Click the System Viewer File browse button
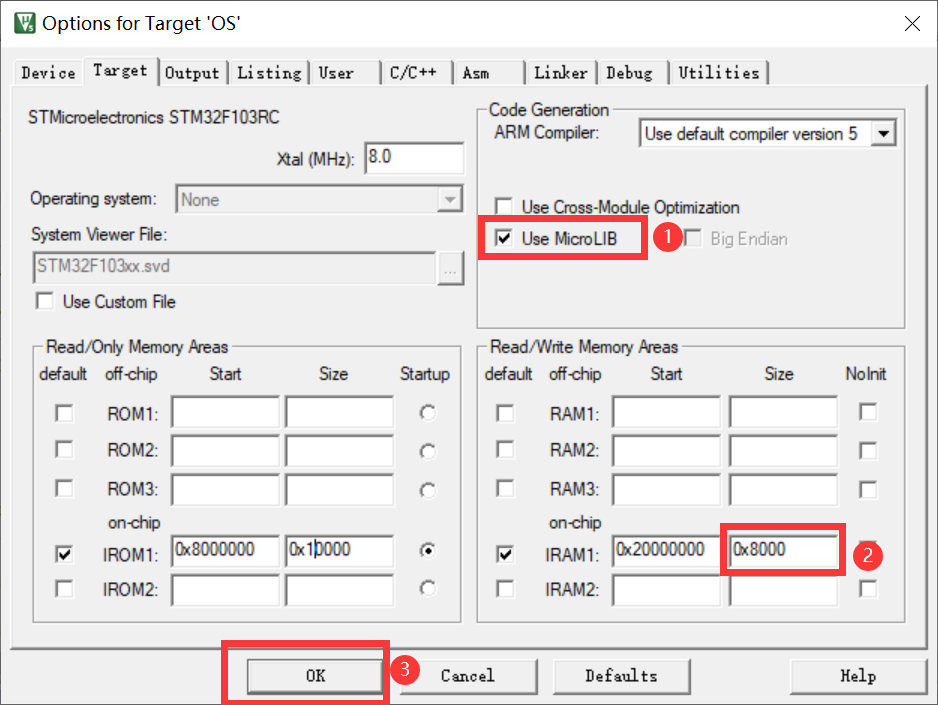 (450, 268)
